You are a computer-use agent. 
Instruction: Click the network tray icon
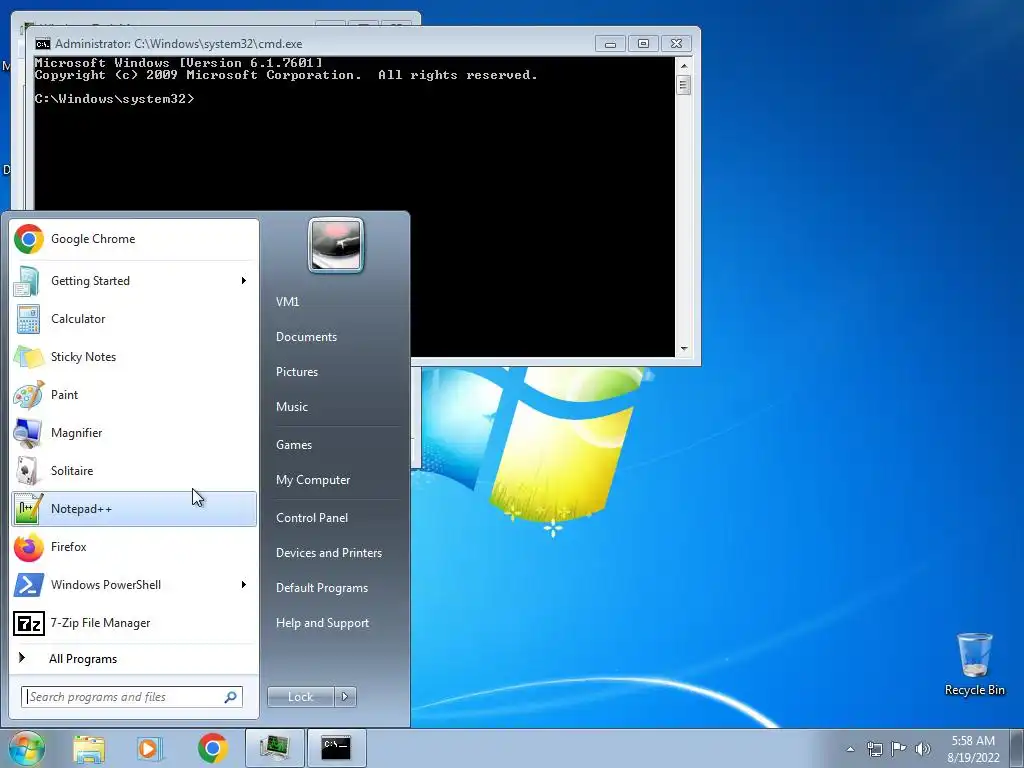874,749
